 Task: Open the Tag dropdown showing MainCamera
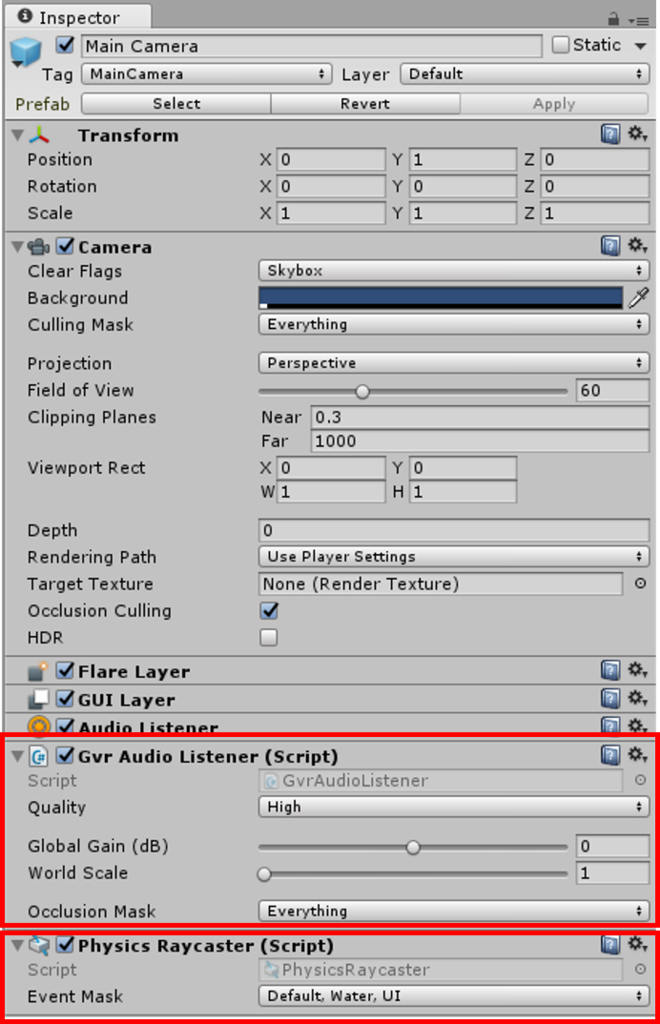click(x=206, y=74)
